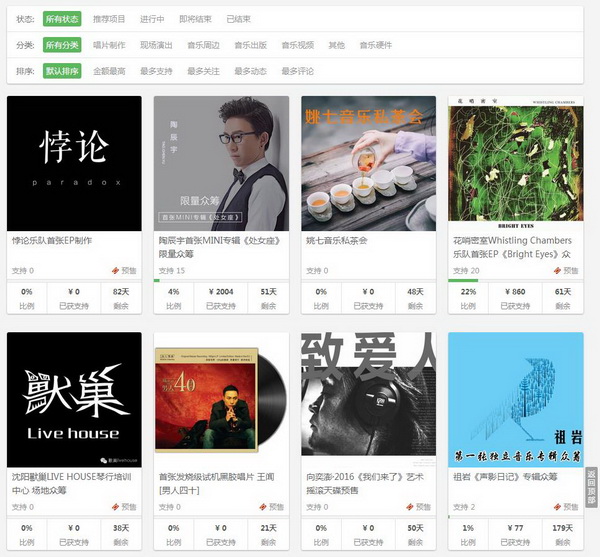This screenshot has height=557, width=600.
Task: Click progress bar on 陶辰宇 card
Action: point(221,280)
